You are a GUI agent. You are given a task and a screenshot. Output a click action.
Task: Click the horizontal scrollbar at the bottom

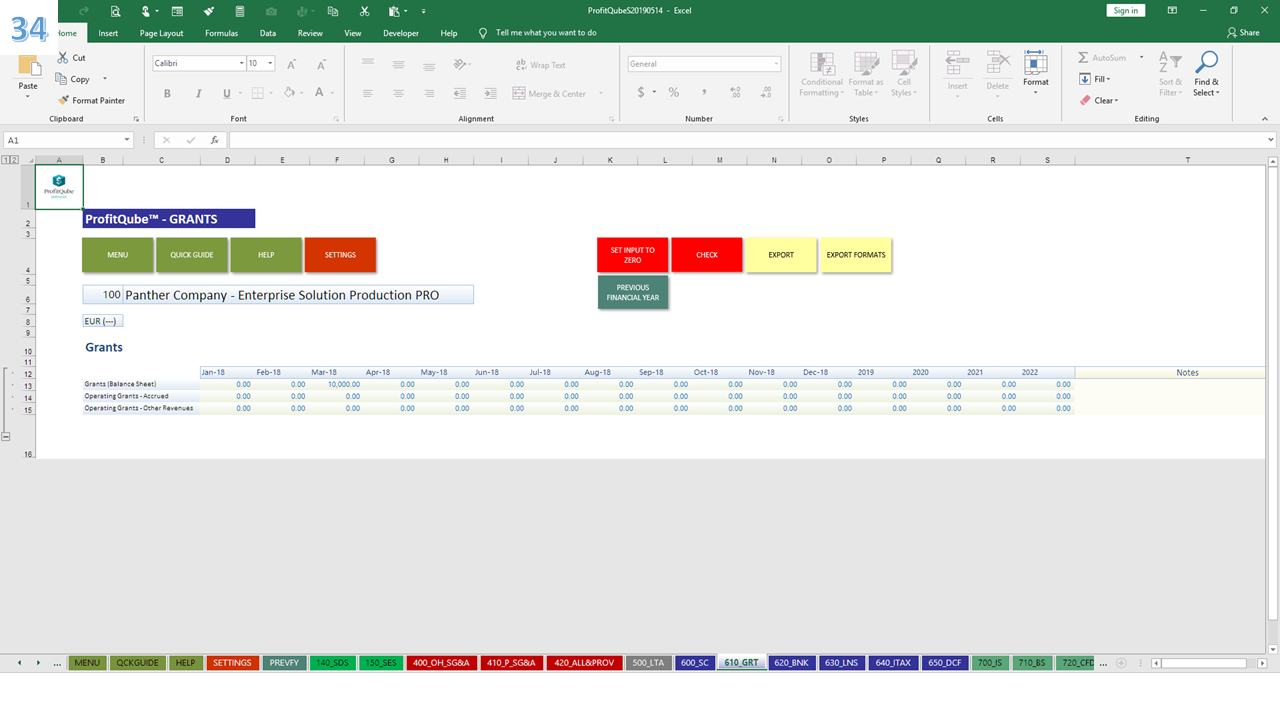coord(1205,663)
